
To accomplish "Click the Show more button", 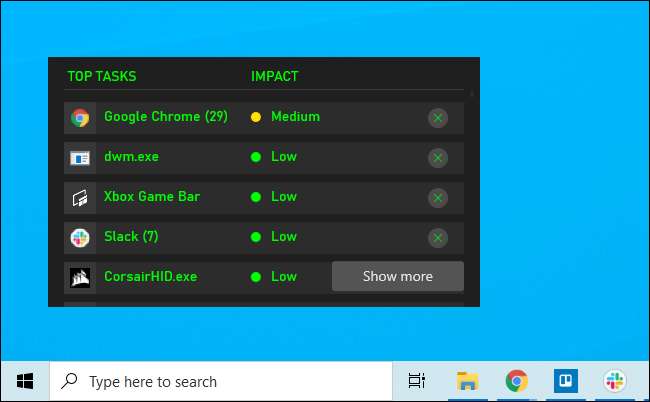I will 398,276.
